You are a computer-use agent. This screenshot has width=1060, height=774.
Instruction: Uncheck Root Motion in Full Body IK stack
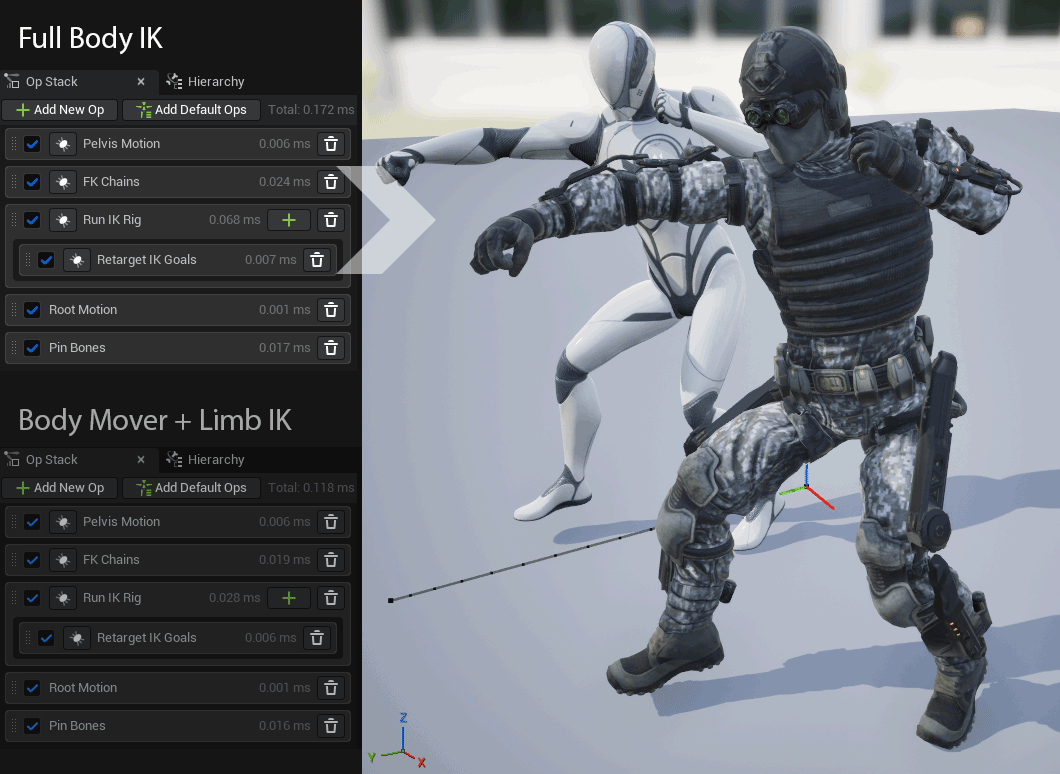pyautogui.click(x=32, y=310)
